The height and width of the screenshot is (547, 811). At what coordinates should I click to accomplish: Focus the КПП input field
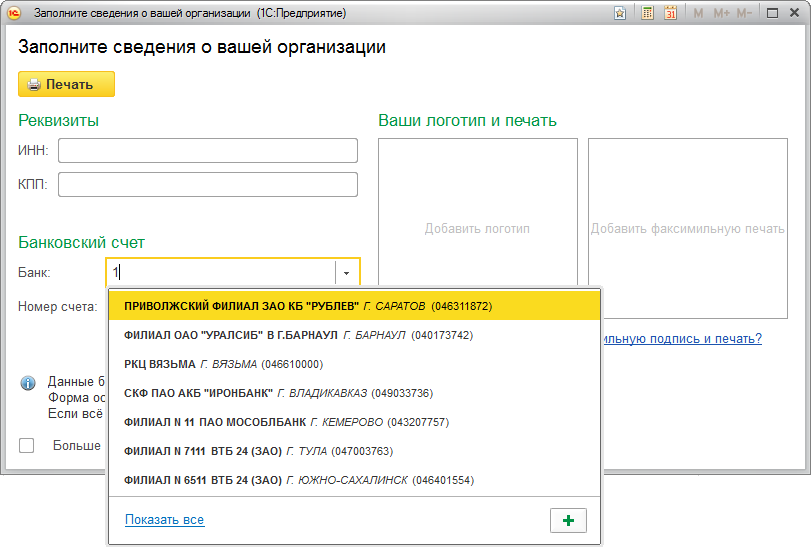click(x=208, y=185)
